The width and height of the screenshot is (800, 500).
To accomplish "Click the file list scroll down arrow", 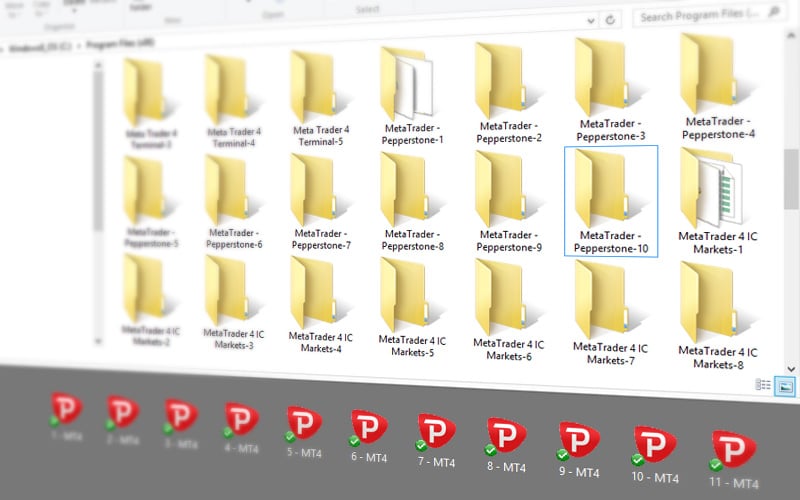I will [791, 368].
